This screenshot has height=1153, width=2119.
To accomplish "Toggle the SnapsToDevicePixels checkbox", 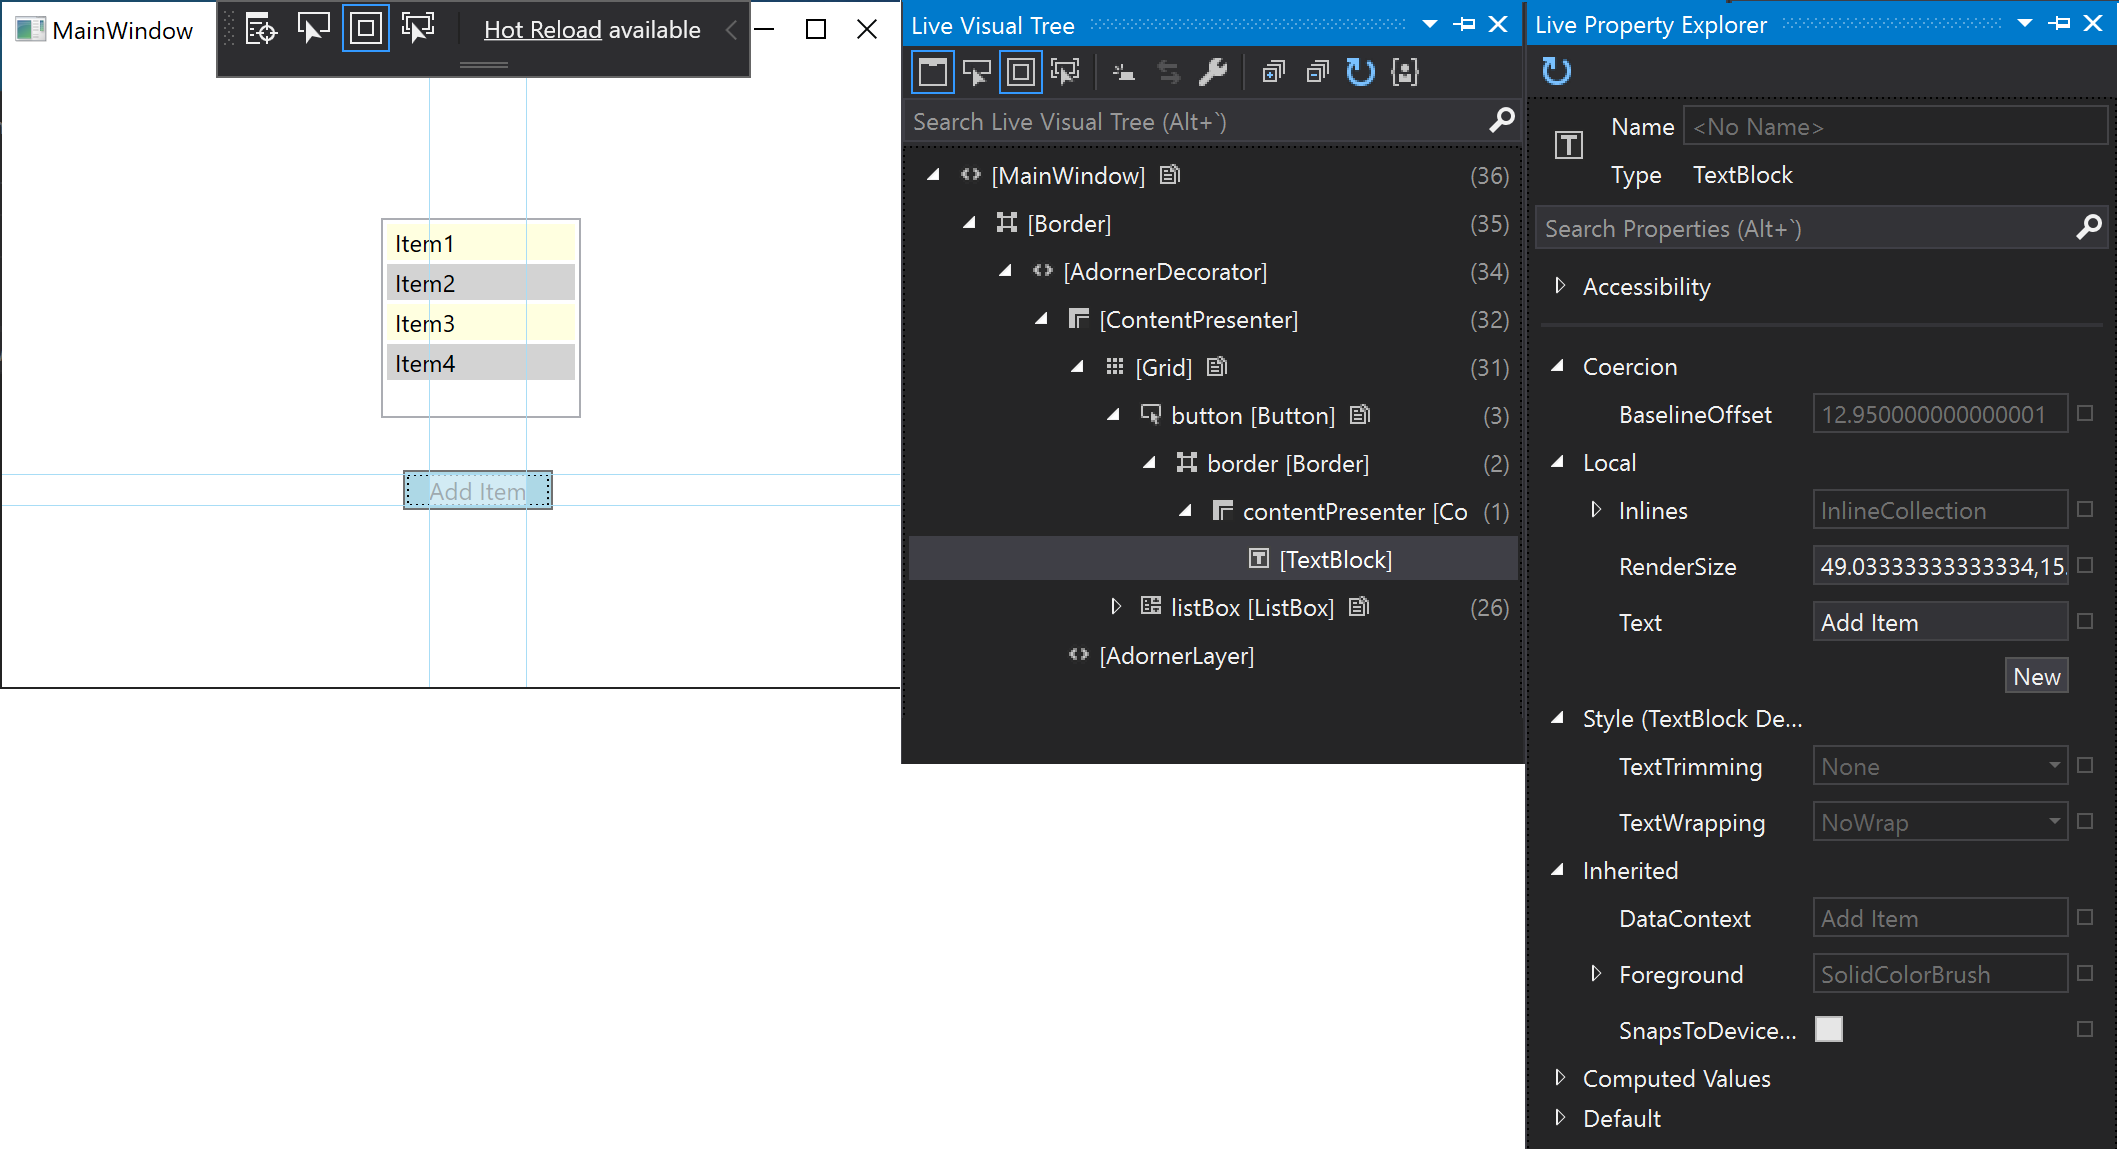I will (x=1832, y=1027).
